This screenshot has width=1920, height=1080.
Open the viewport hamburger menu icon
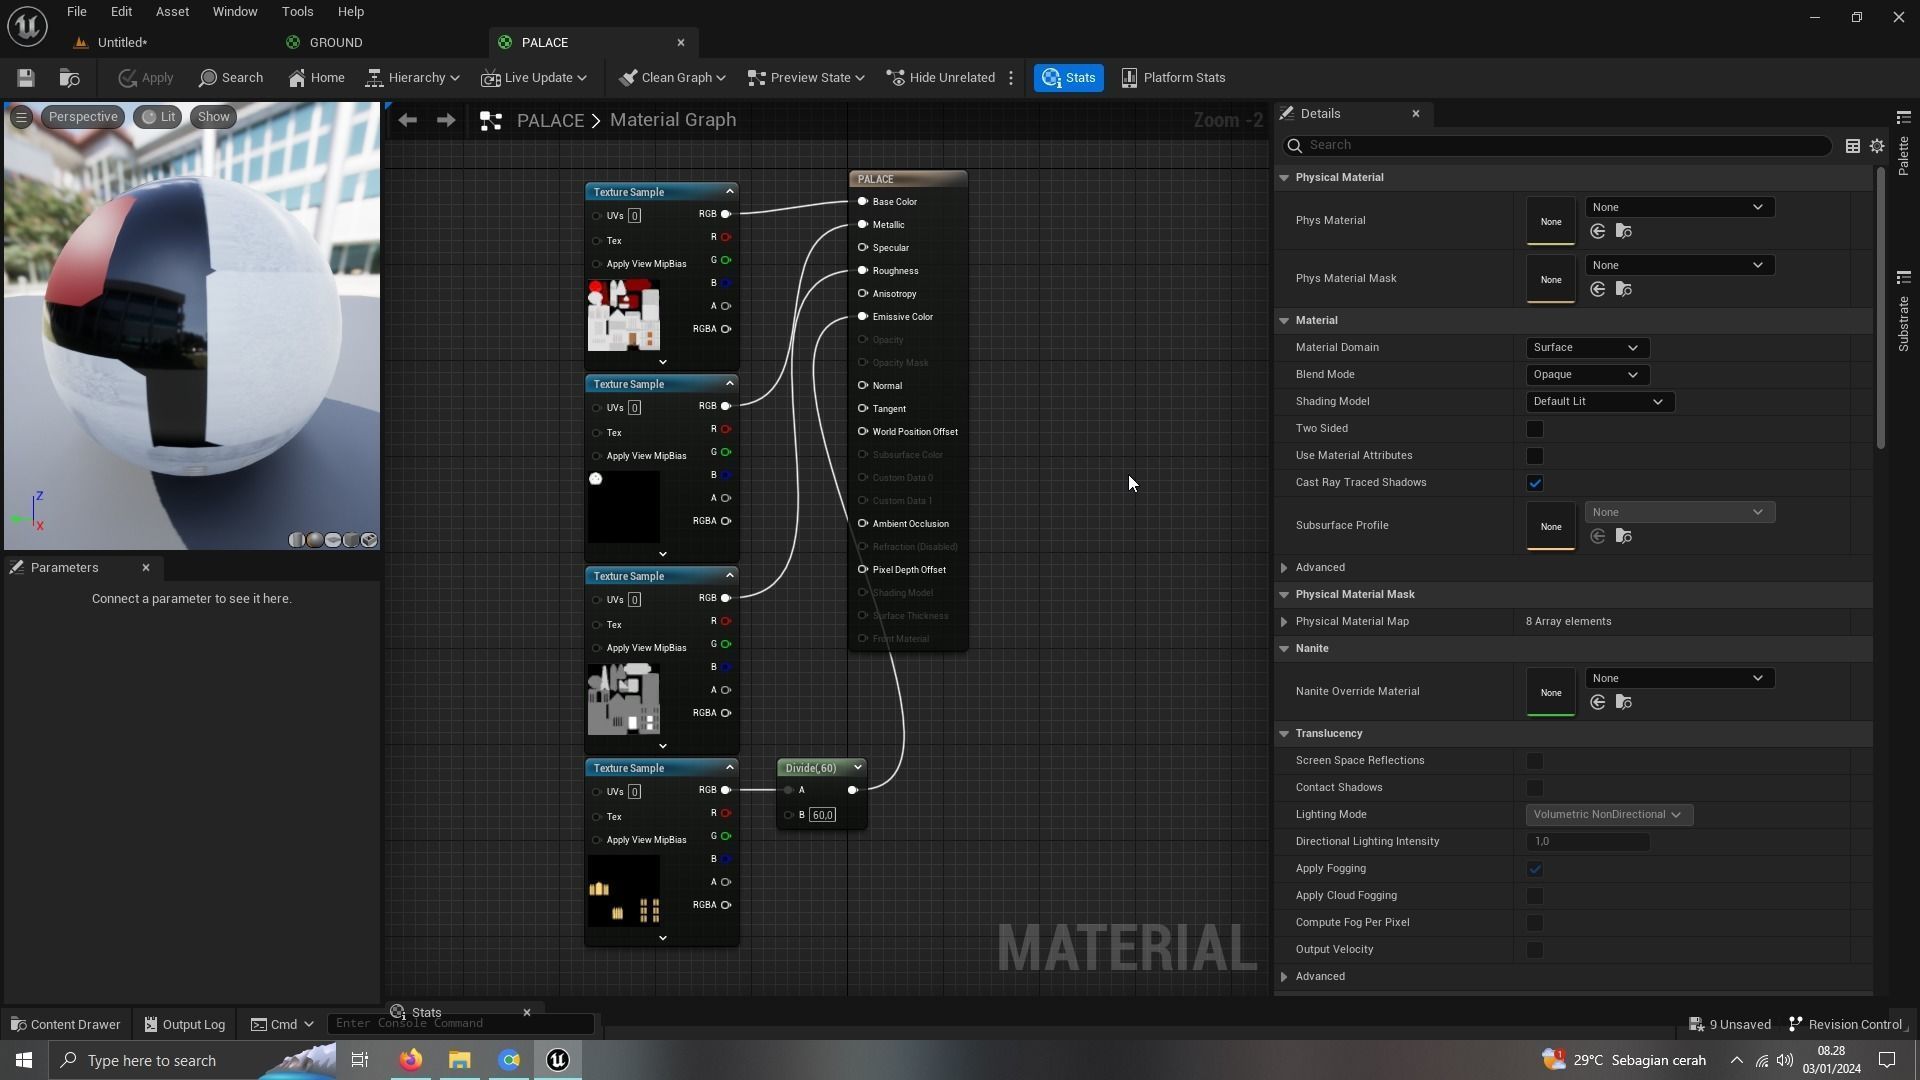click(x=21, y=117)
